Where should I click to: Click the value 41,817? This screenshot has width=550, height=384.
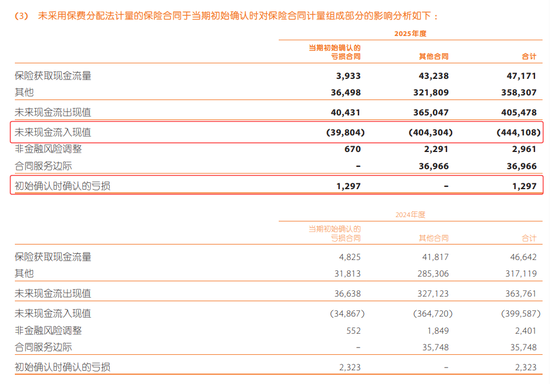tap(435, 257)
